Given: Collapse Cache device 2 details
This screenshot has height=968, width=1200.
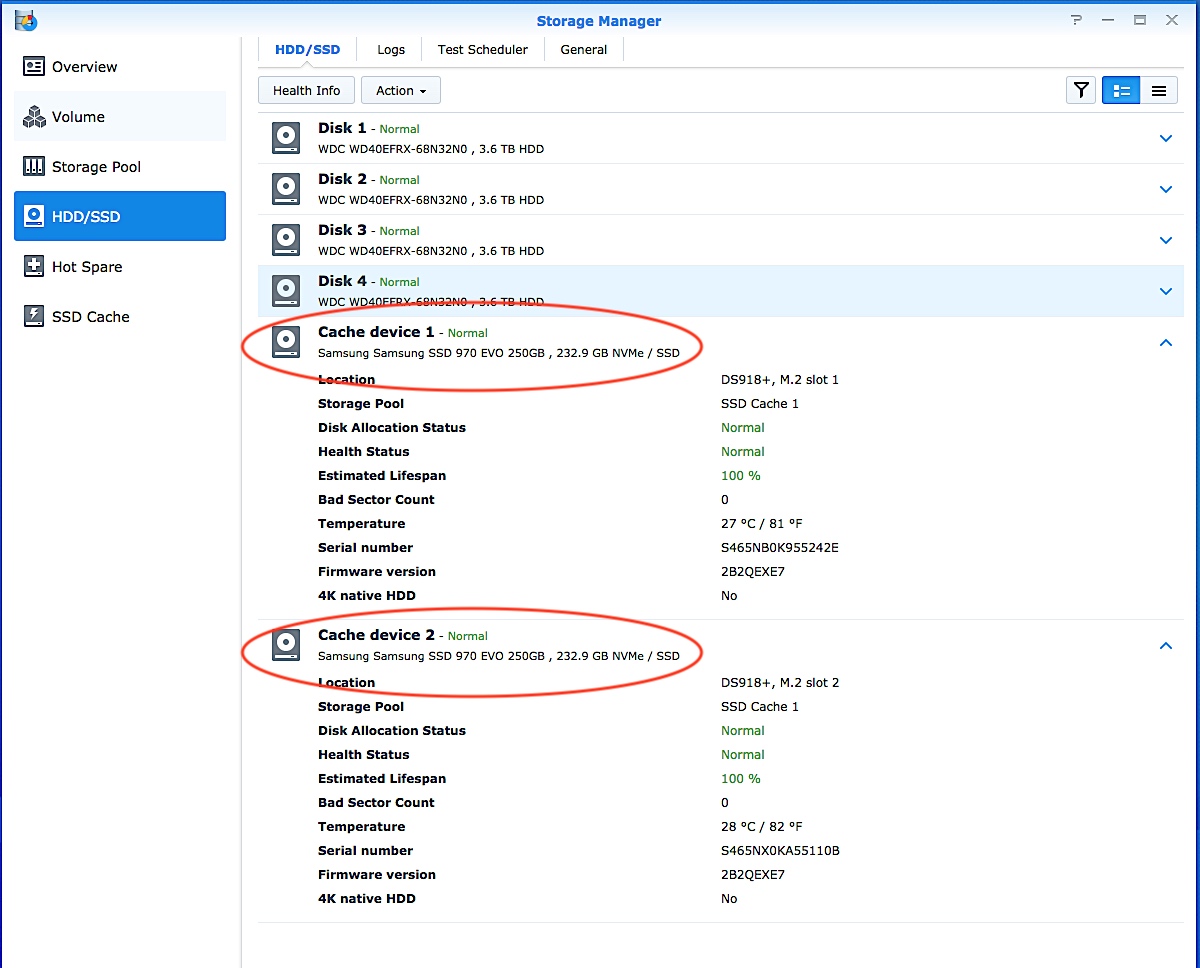Looking at the screenshot, I should click(1165, 646).
